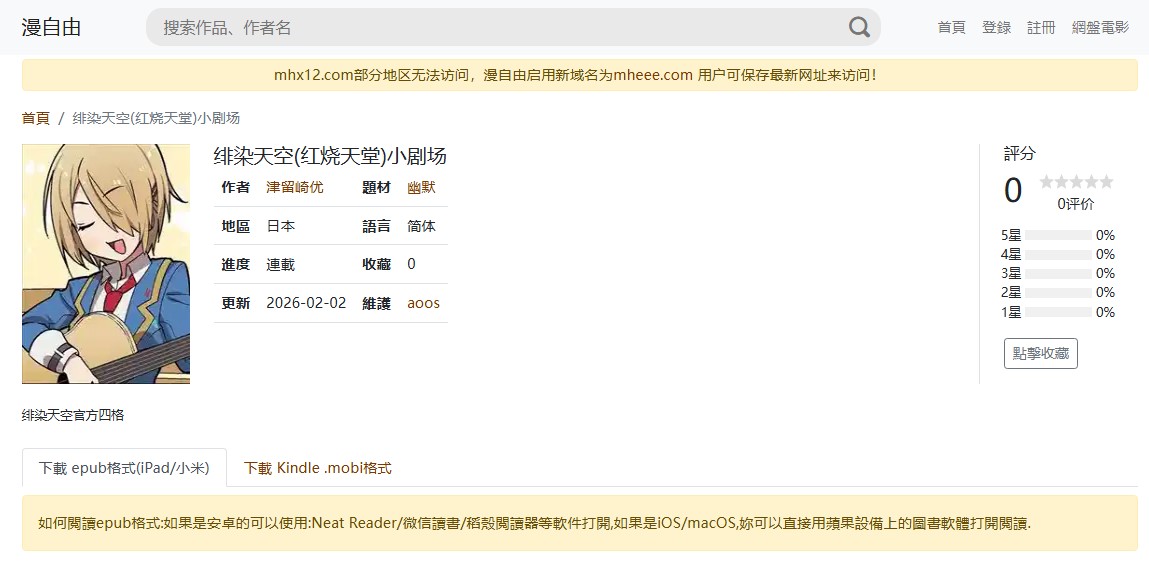
Task: Click the 首頁 breadcrumb link
Action: pyautogui.click(x=35, y=118)
